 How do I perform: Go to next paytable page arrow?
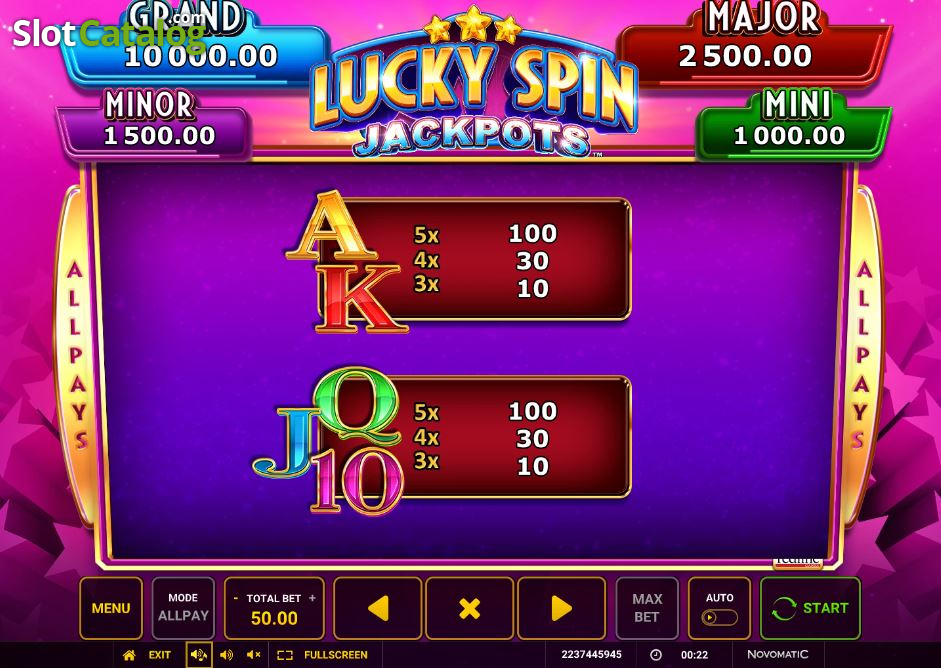click(x=561, y=609)
